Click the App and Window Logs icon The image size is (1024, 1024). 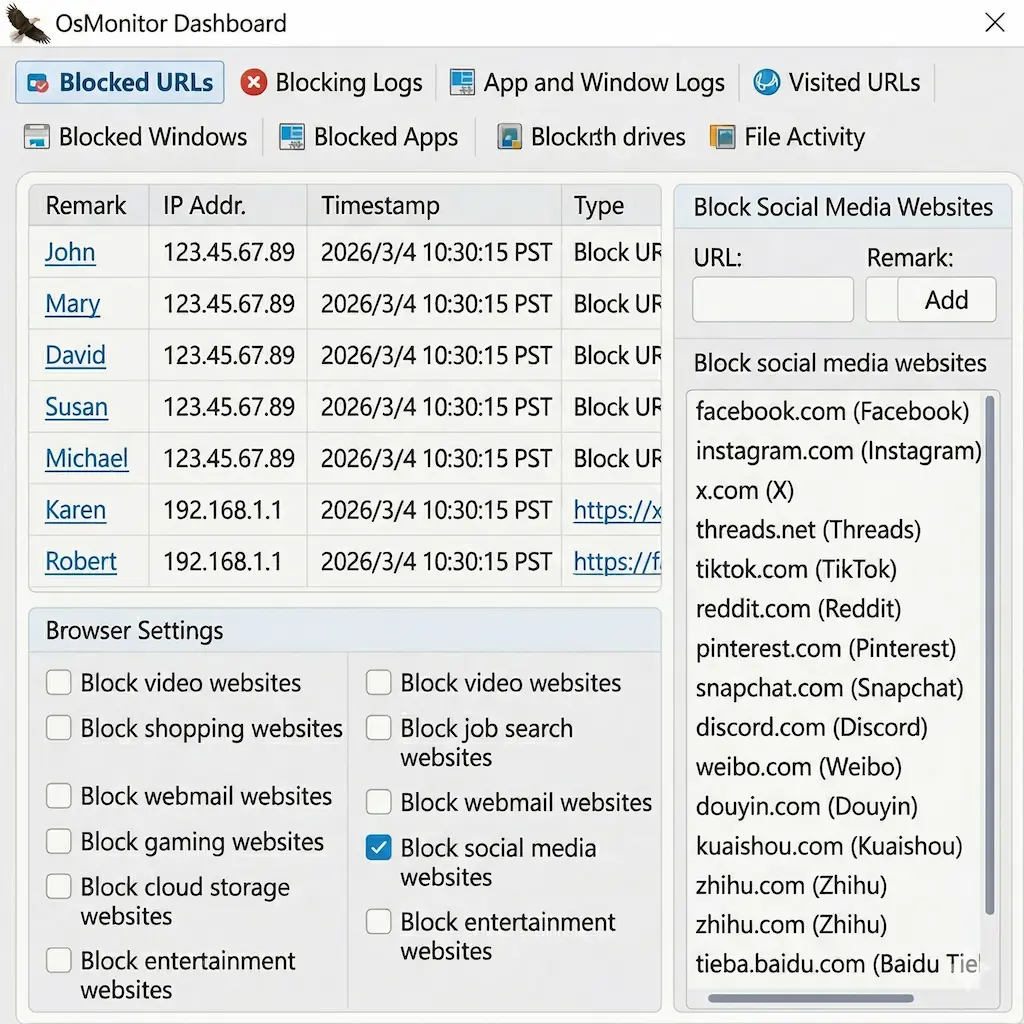[462, 83]
